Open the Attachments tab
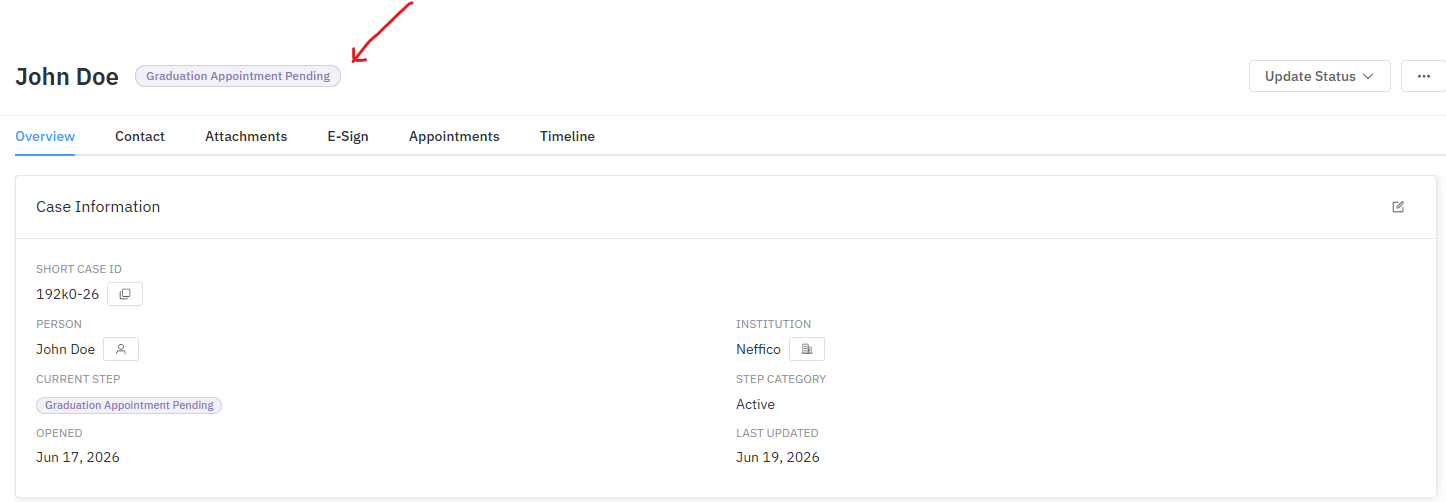 point(246,136)
